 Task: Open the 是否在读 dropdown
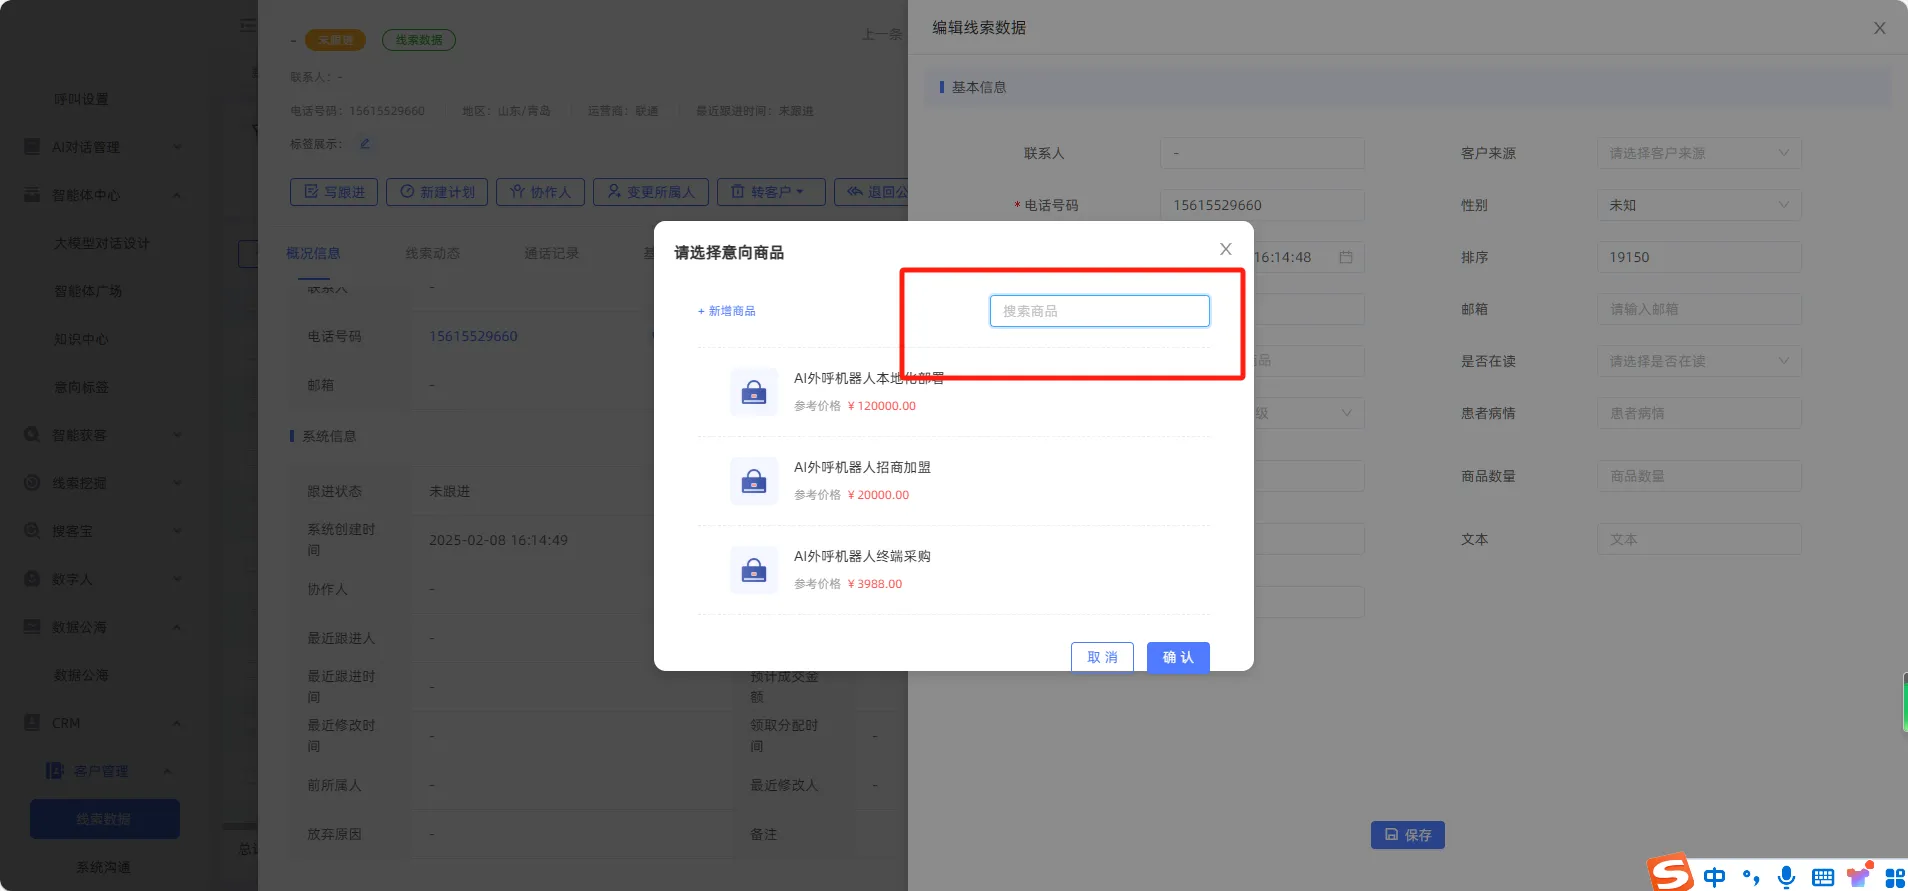pos(1699,361)
